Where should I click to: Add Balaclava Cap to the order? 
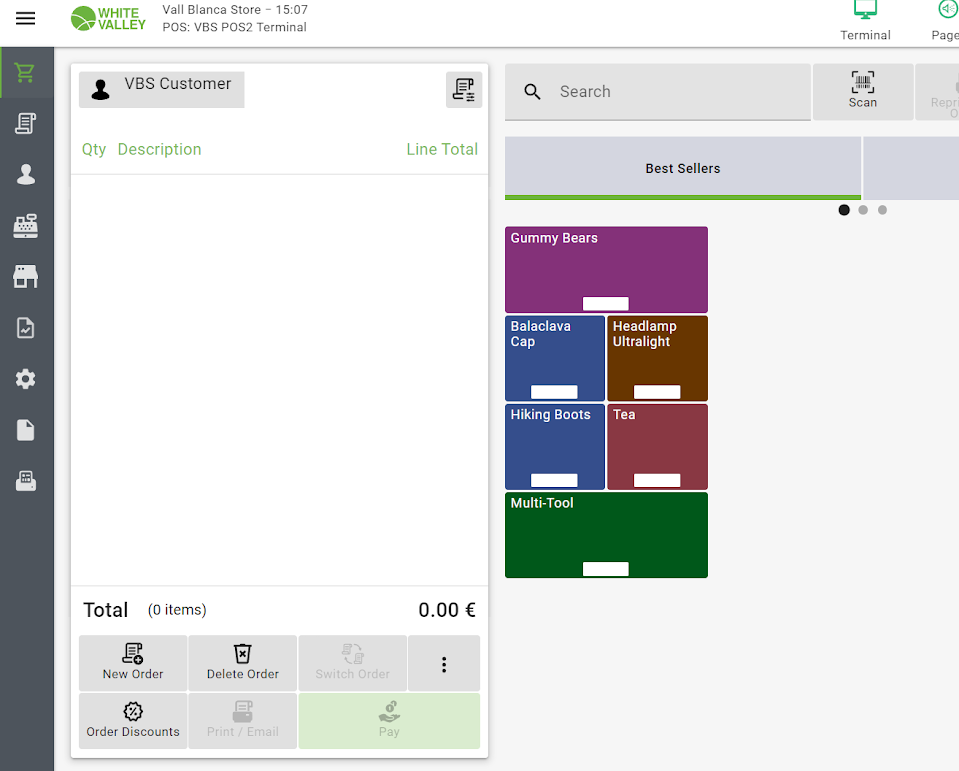[555, 358]
